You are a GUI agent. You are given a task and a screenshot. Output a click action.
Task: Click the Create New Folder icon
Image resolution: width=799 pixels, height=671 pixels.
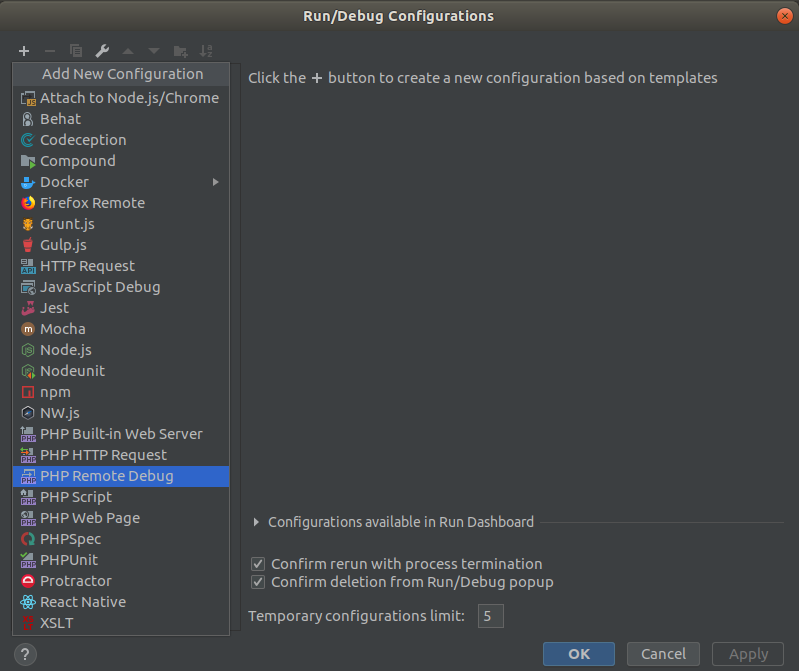pyautogui.click(x=180, y=51)
